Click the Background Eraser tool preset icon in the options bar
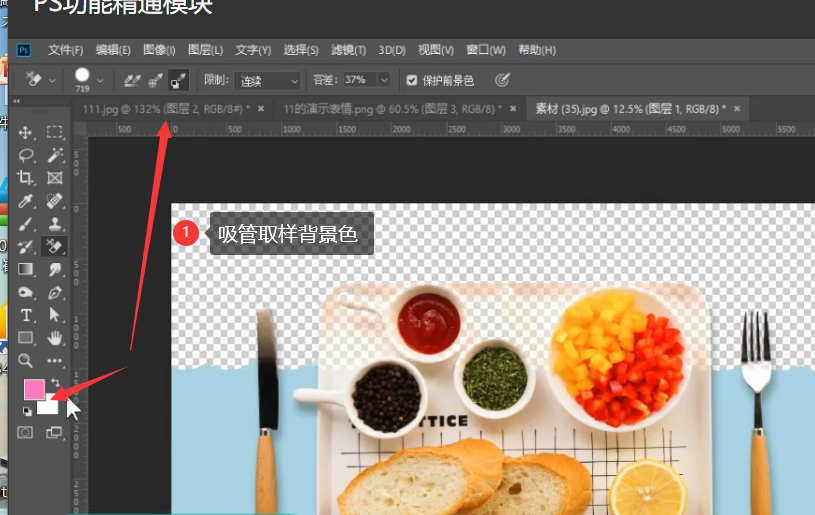This screenshot has height=515, width=815. [x=34, y=80]
